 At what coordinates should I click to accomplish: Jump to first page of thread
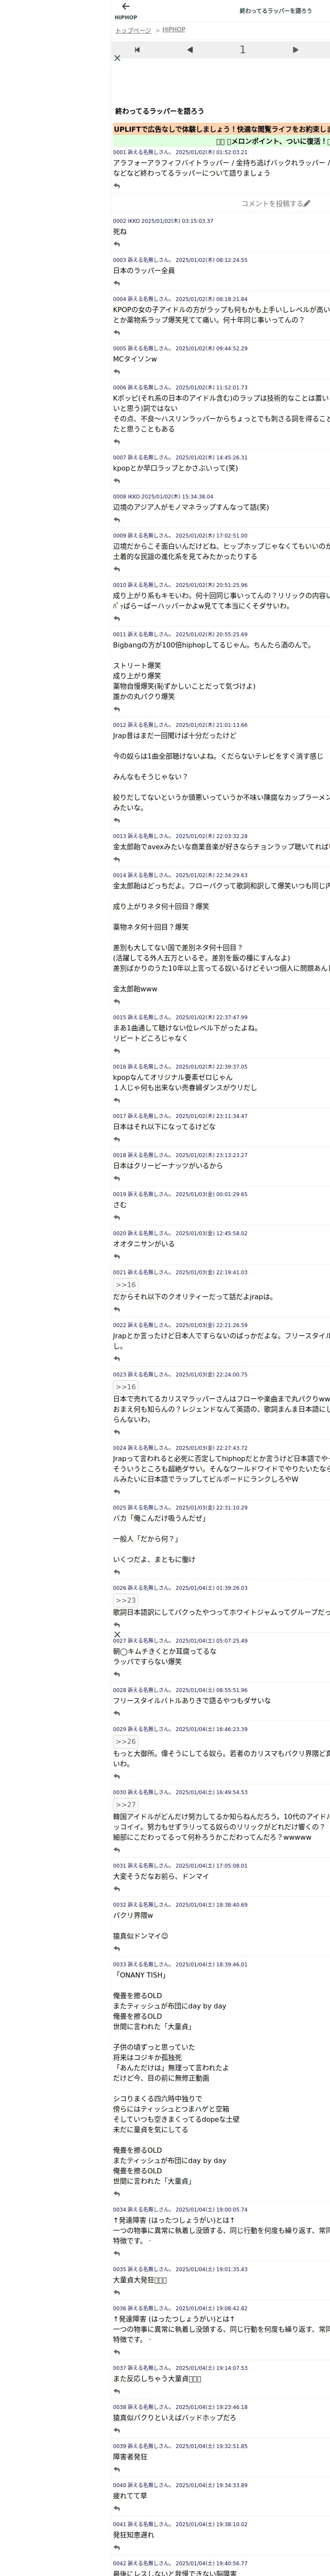click(137, 49)
